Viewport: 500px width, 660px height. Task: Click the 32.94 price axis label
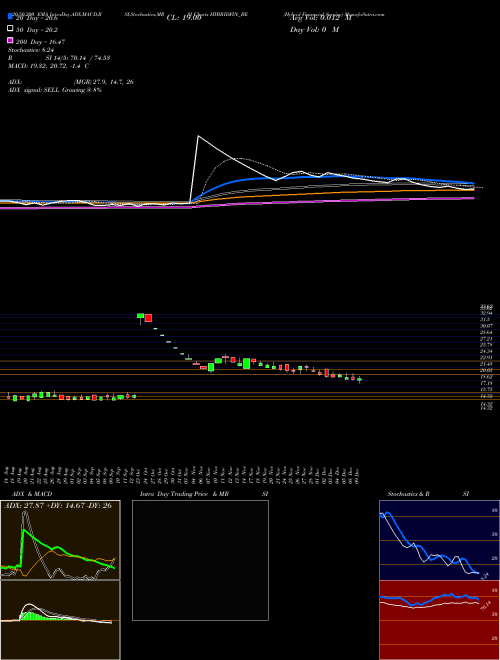pyautogui.click(x=487, y=314)
